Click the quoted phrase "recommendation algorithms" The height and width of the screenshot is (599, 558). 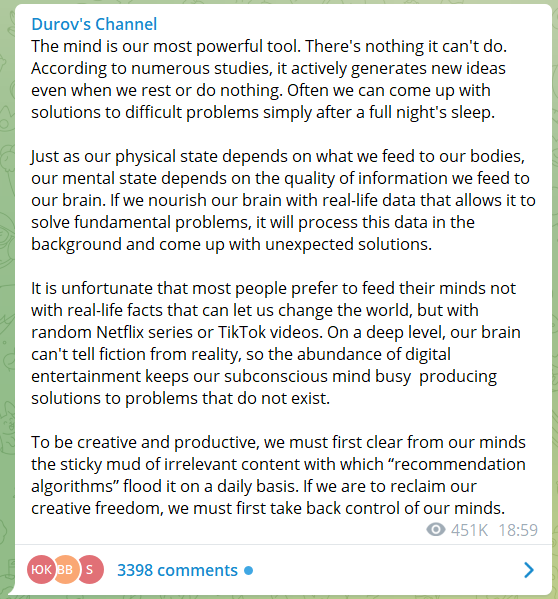click(x=278, y=475)
